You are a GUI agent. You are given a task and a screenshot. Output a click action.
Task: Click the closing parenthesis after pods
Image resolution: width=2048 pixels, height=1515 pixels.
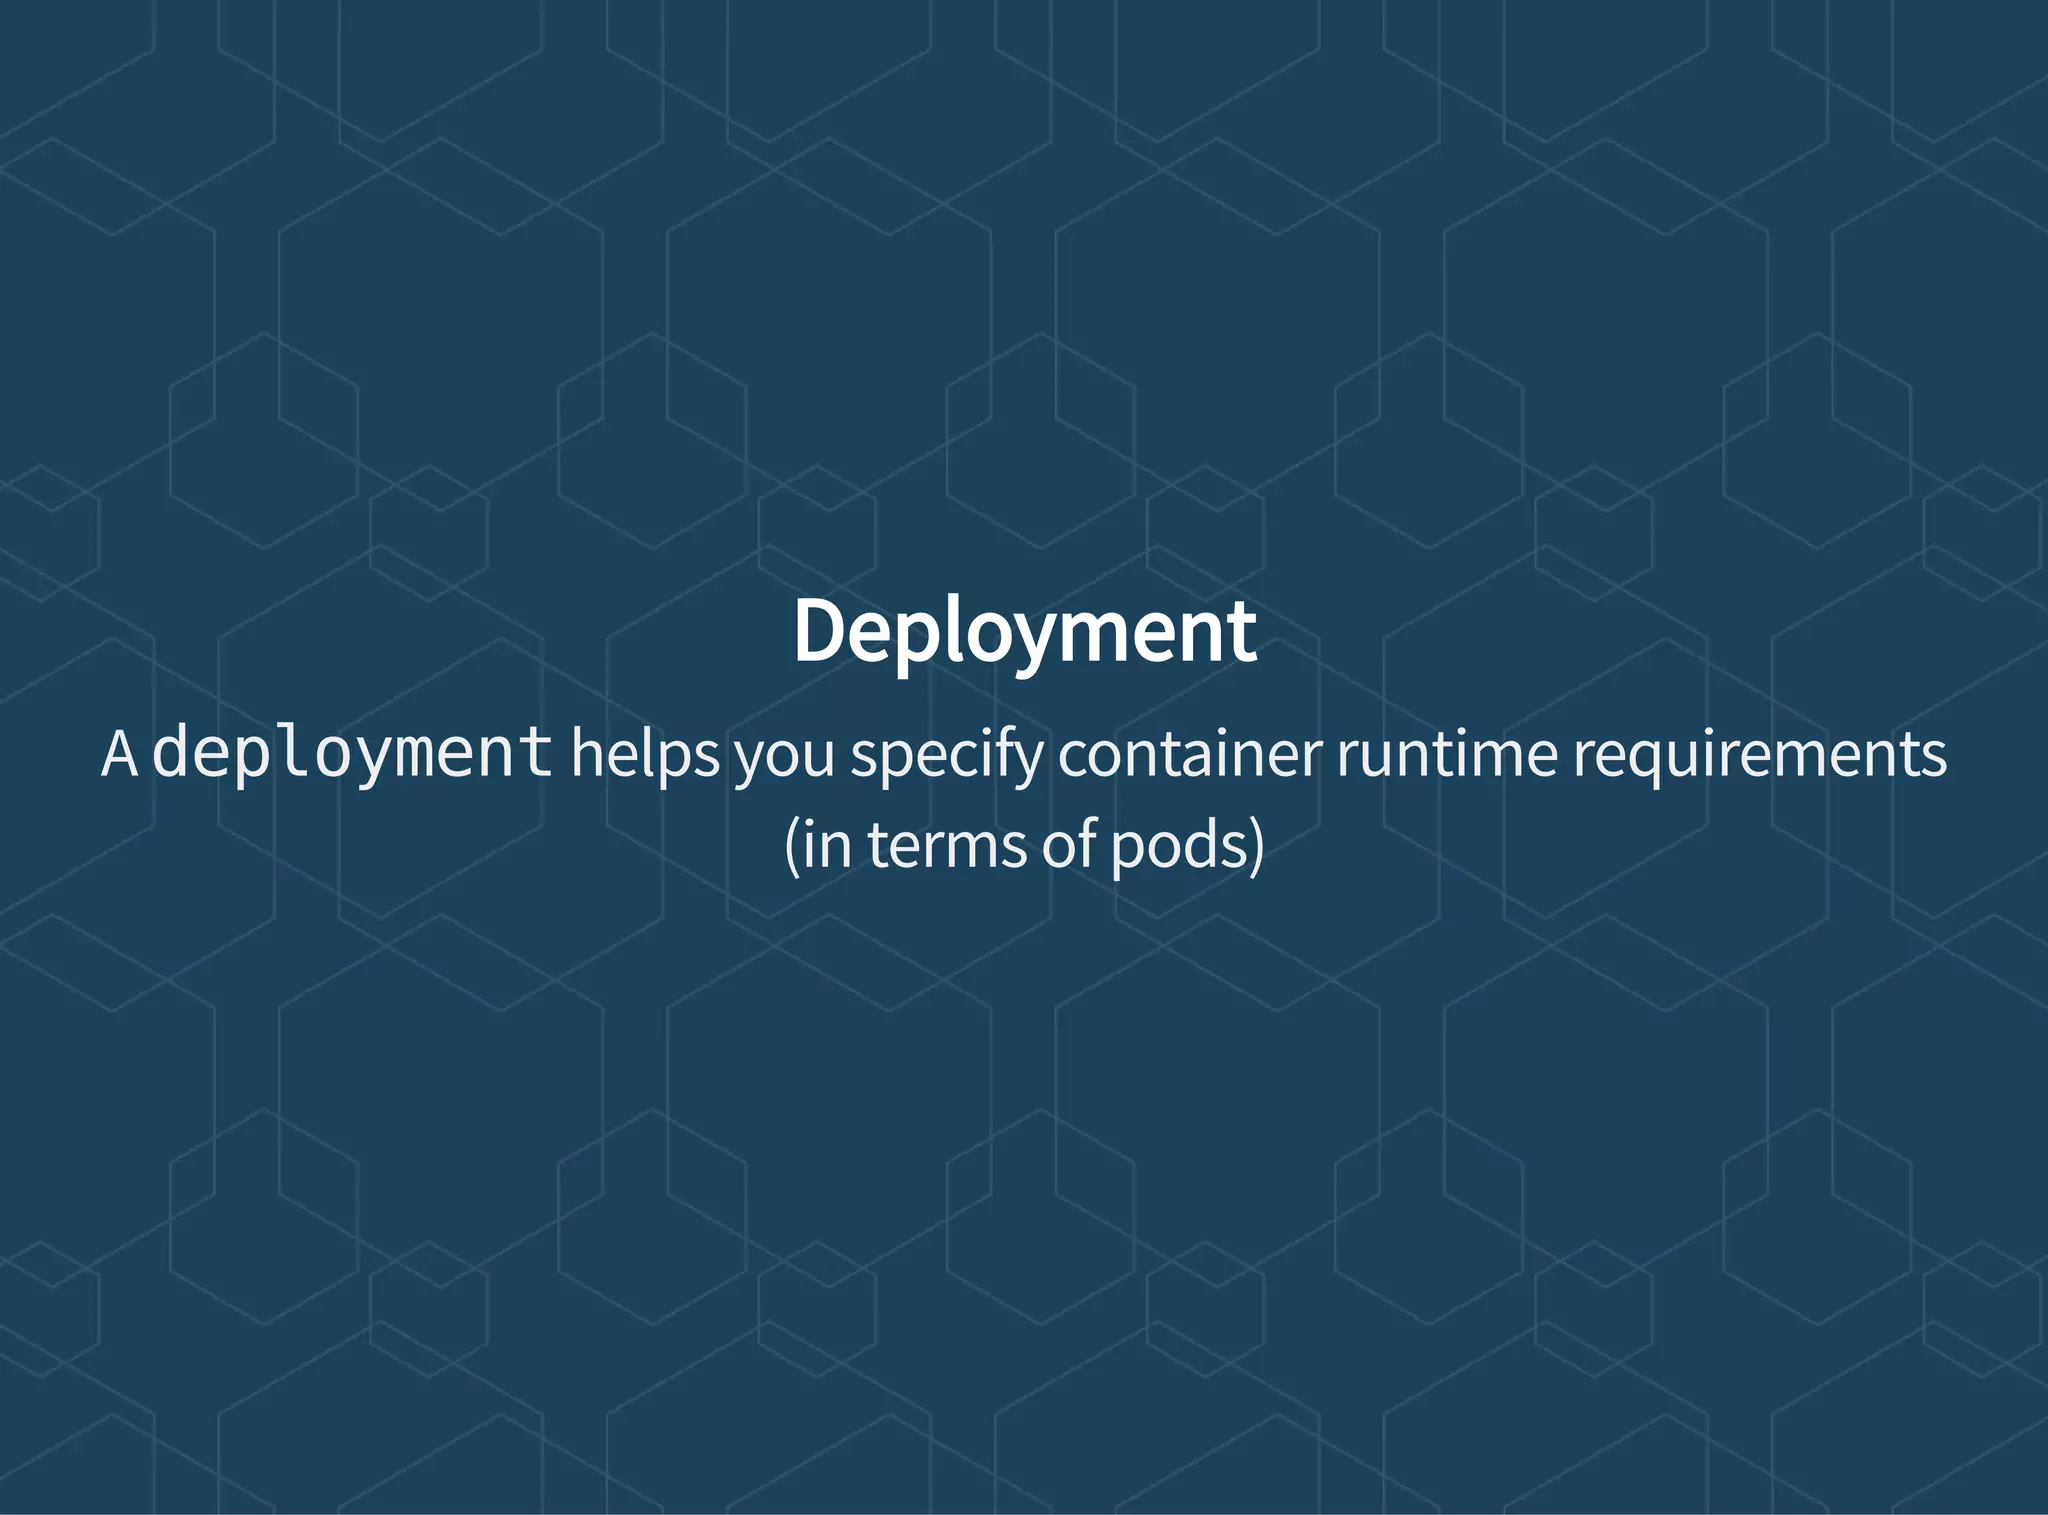(x=1256, y=846)
